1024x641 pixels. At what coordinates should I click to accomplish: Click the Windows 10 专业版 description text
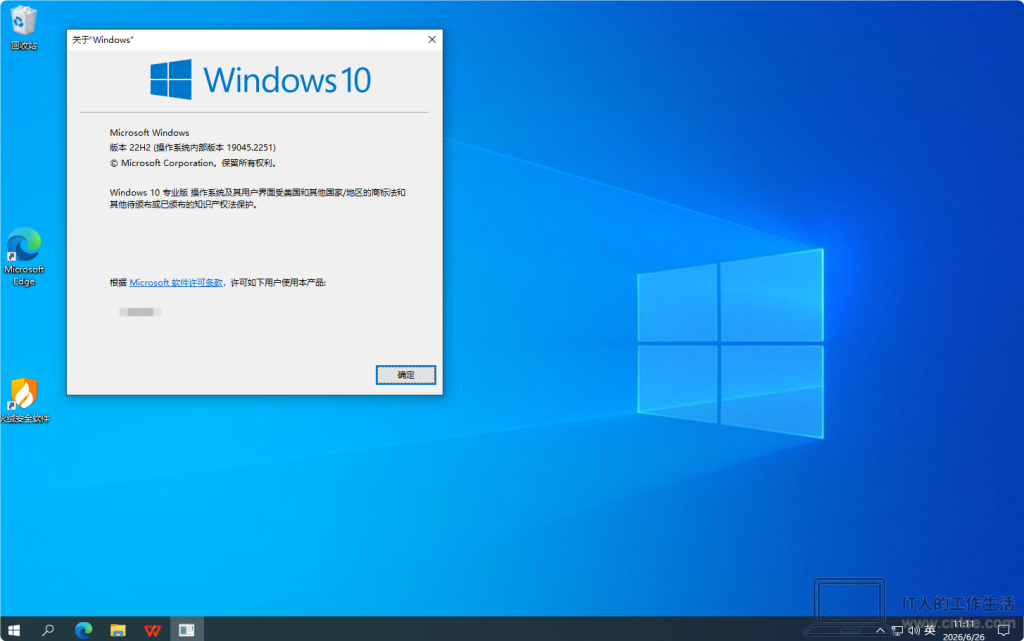pos(257,198)
